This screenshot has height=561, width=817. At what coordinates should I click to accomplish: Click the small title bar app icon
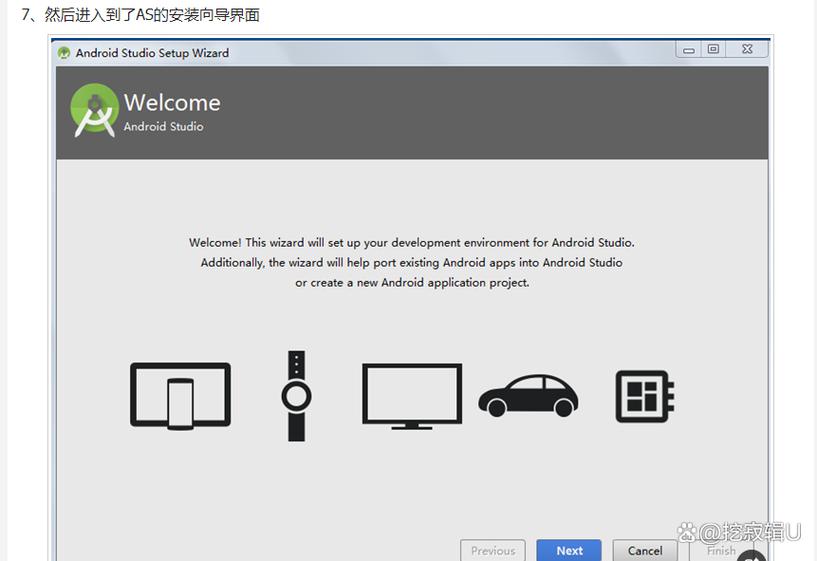tap(64, 53)
